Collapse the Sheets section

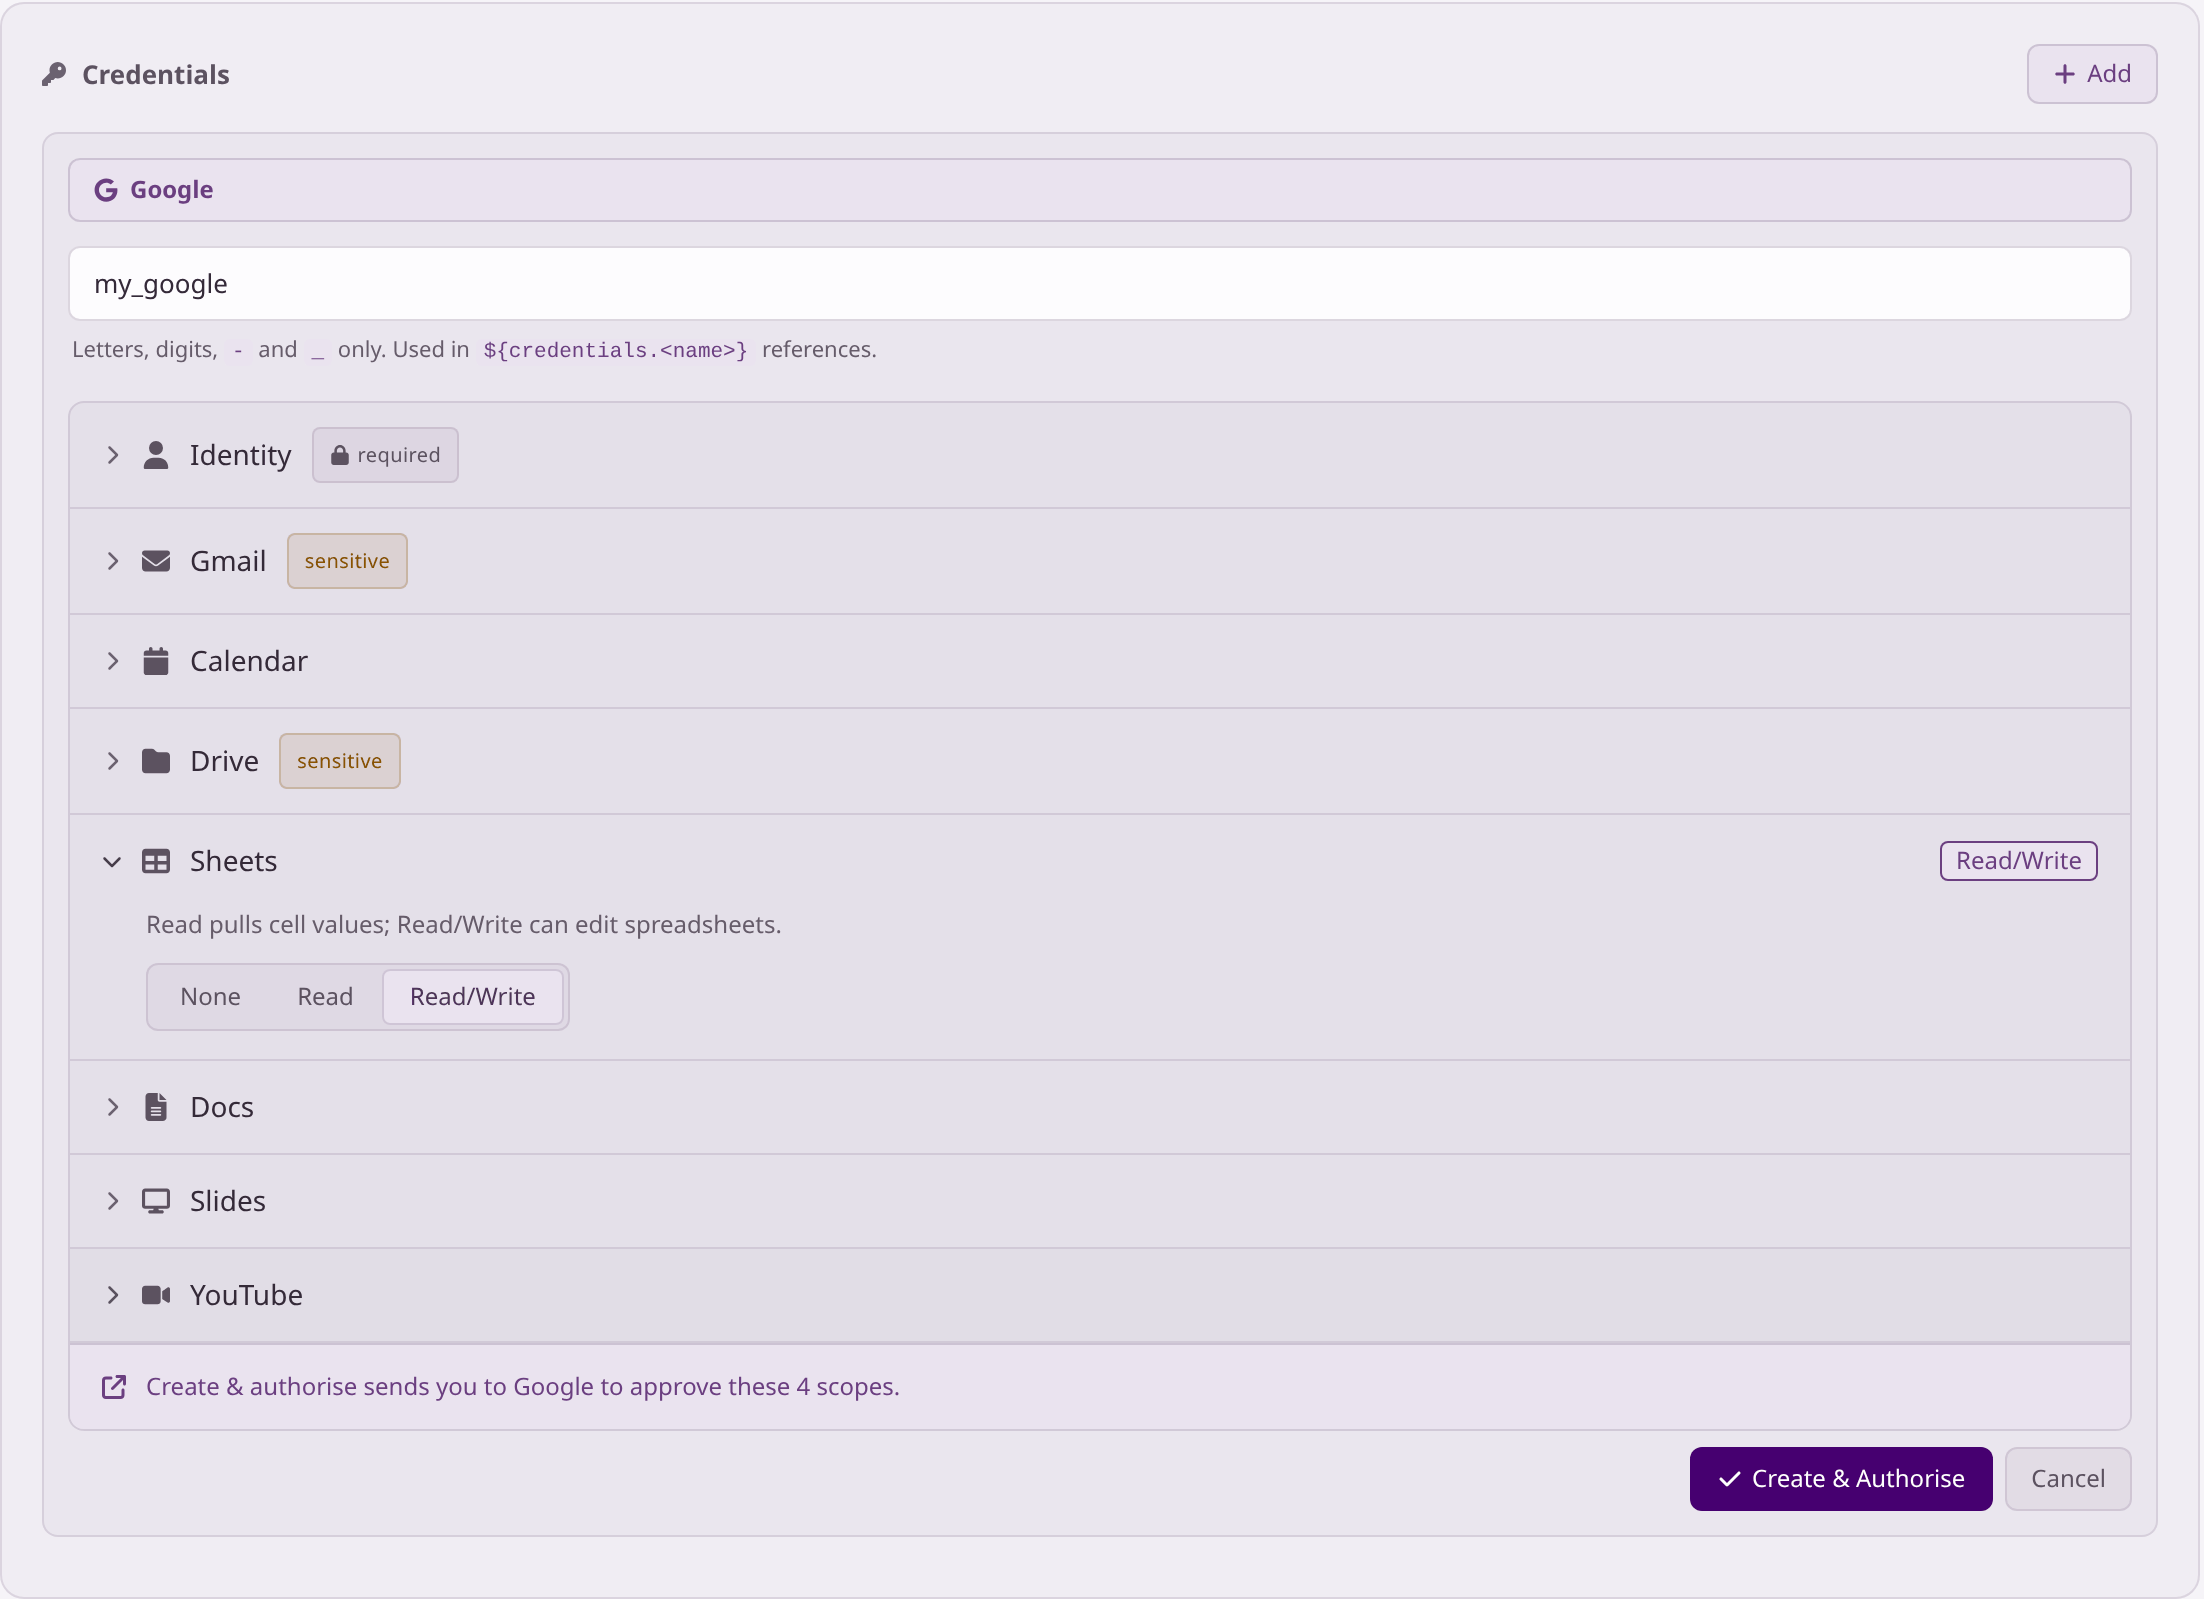point(113,861)
